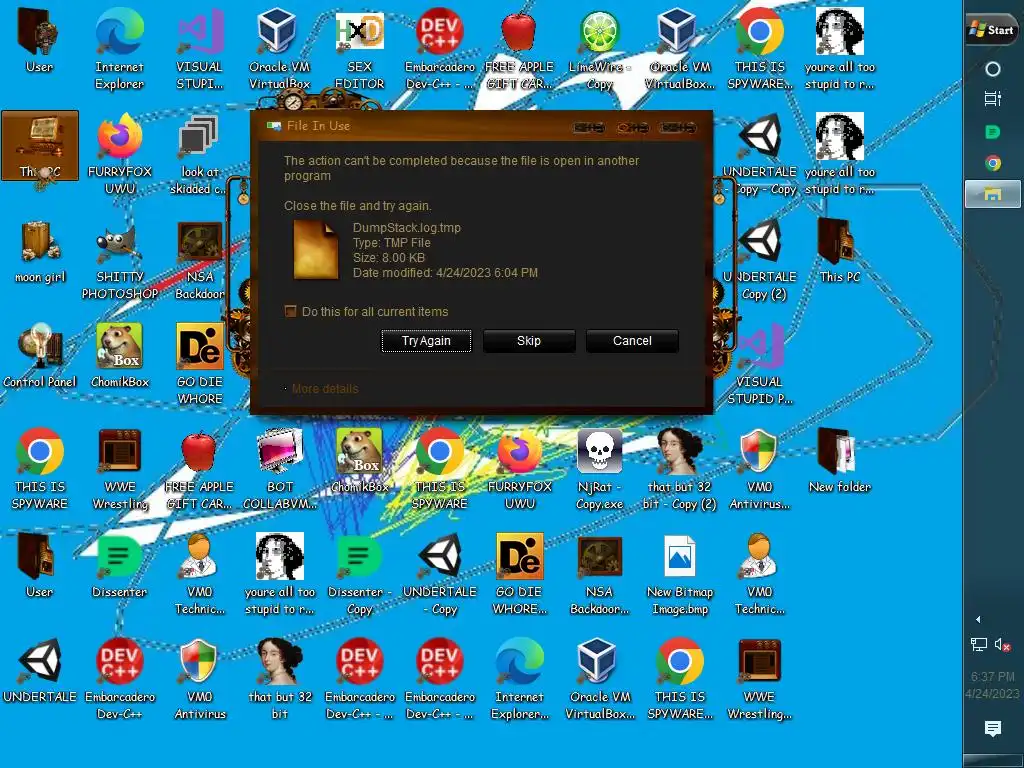Select the UNDERTALE - Copy - Copy icon
The height and width of the screenshot is (768, 1024).
click(x=760, y=155)
